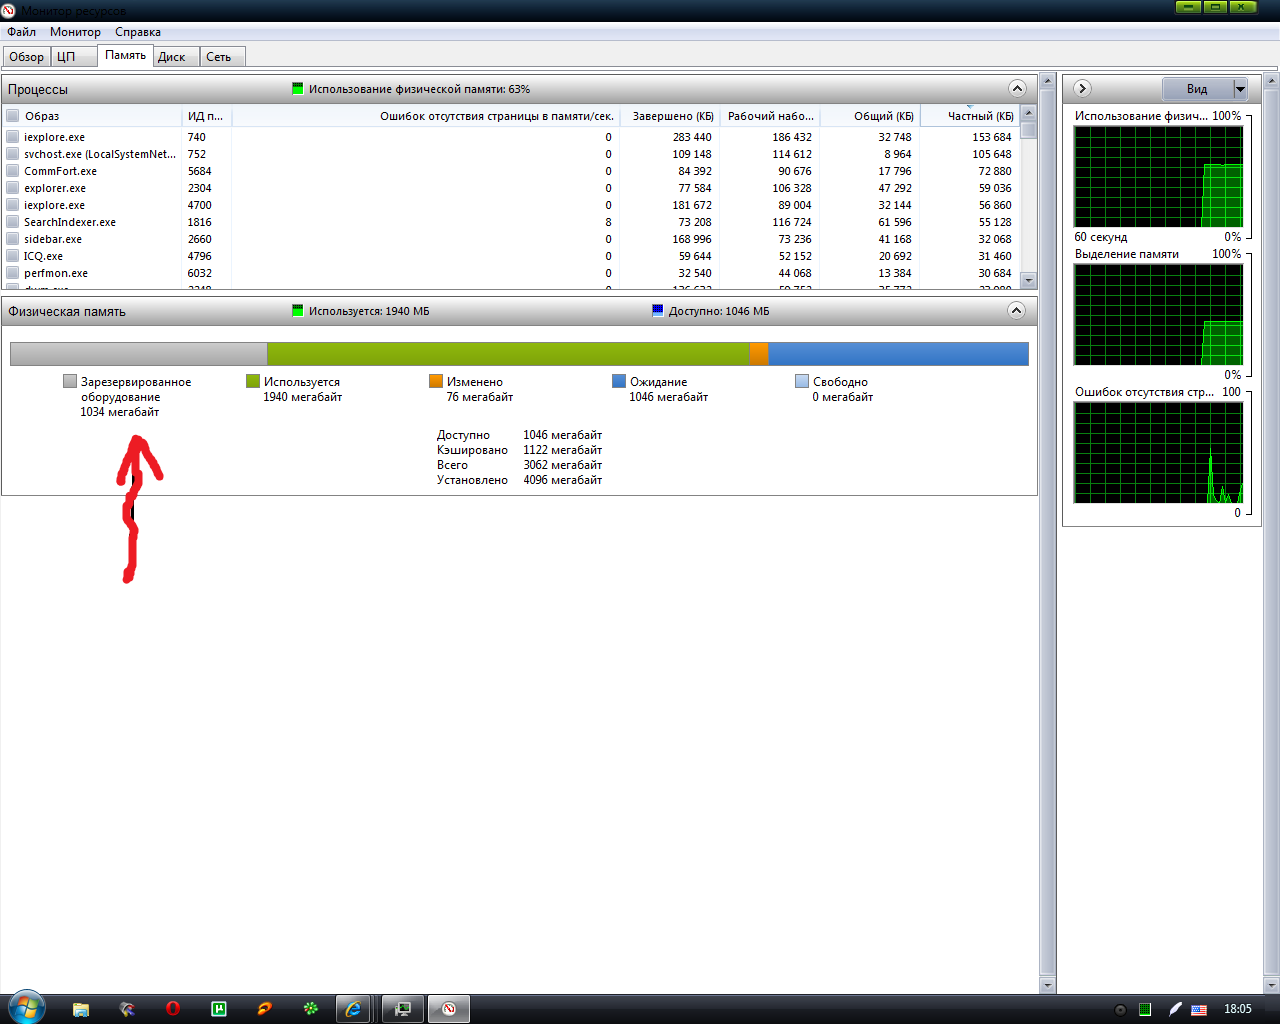Open the green ICQ flower taskbar icon
Image resolution: width=1280 pixels, height=1024 pixels.
point(311,1009)
